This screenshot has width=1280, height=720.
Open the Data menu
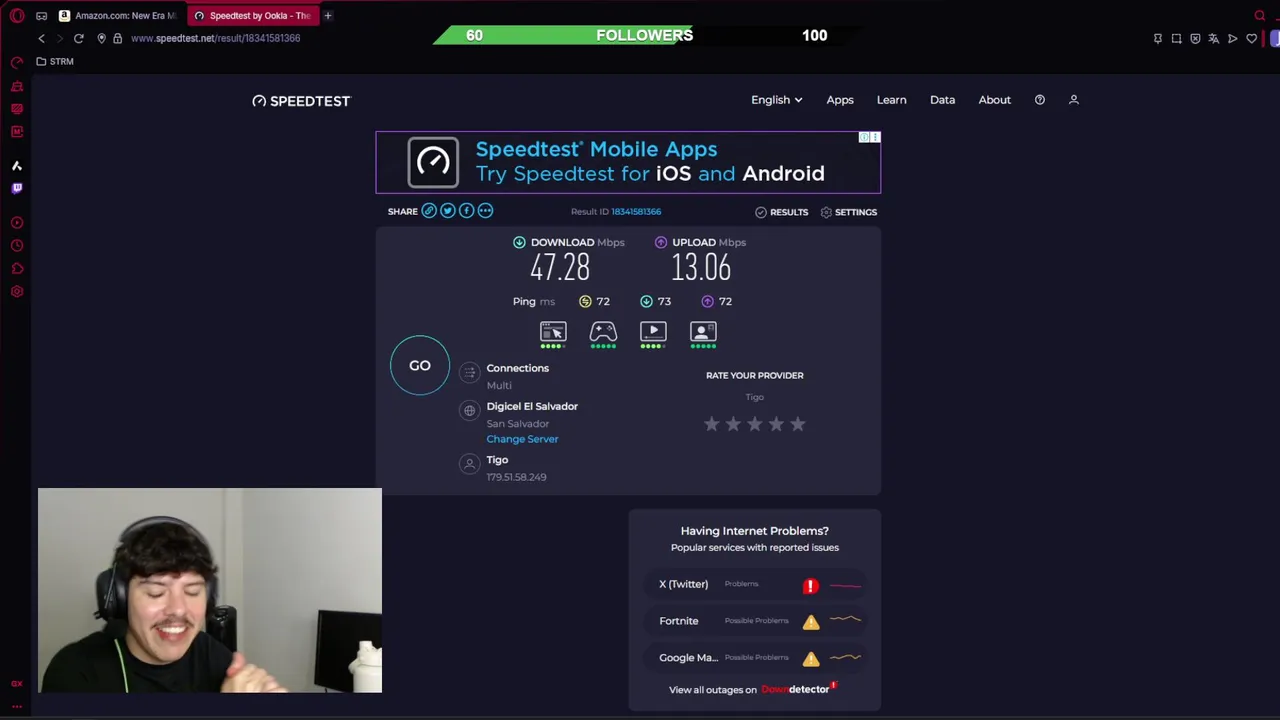(942, 100)
